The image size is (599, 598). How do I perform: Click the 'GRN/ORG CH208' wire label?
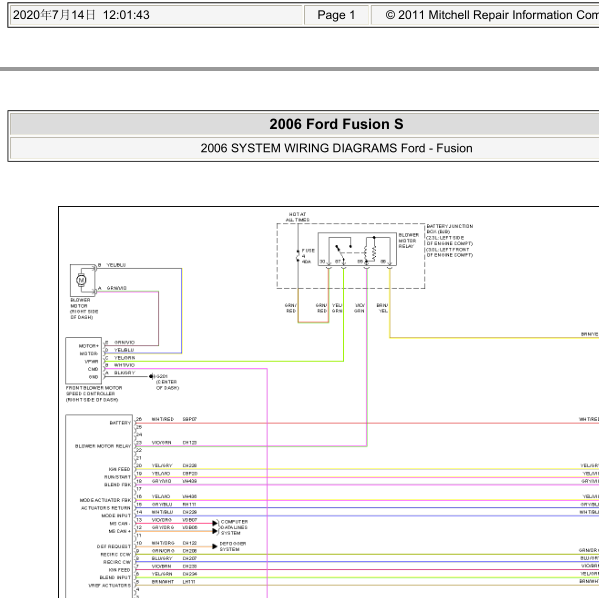coord(174,551)
